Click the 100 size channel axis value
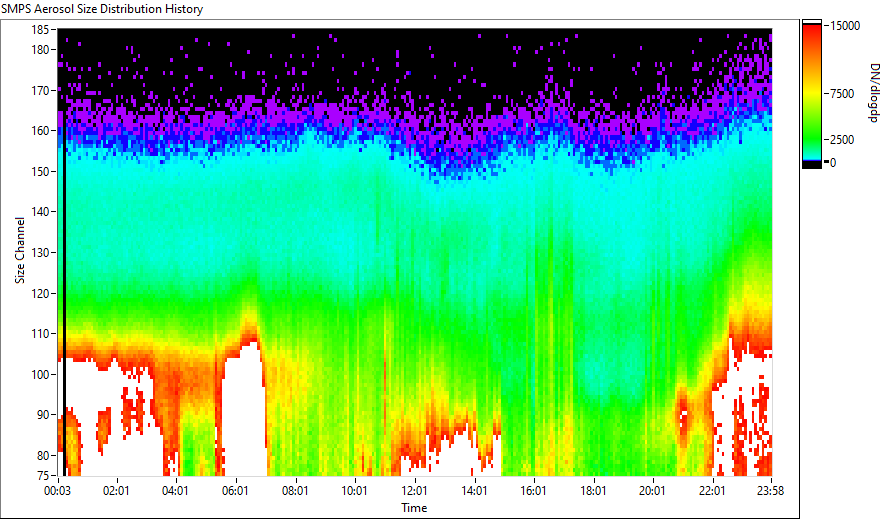 click(x=39, y=374)
